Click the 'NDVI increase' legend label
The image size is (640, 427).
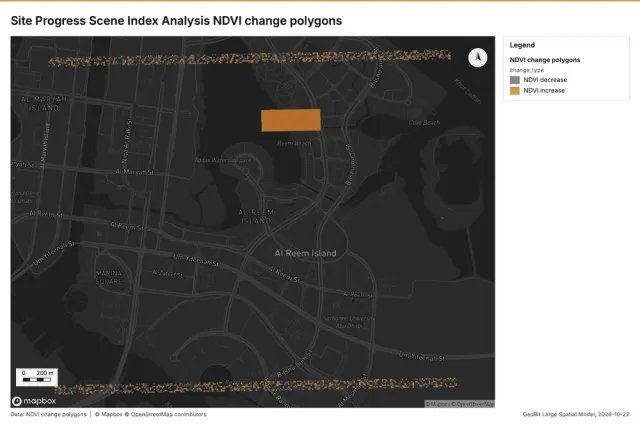pyautogui.click(x=544, y=91)
